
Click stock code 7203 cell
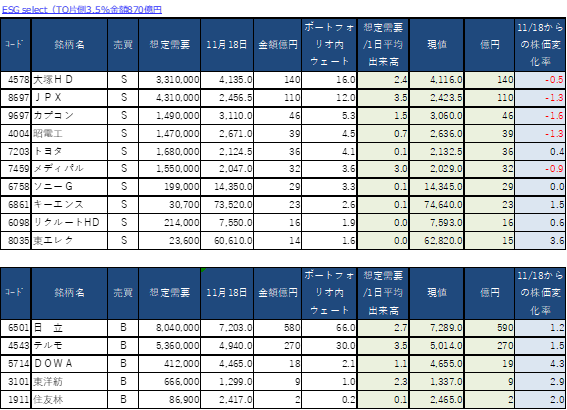16,151
